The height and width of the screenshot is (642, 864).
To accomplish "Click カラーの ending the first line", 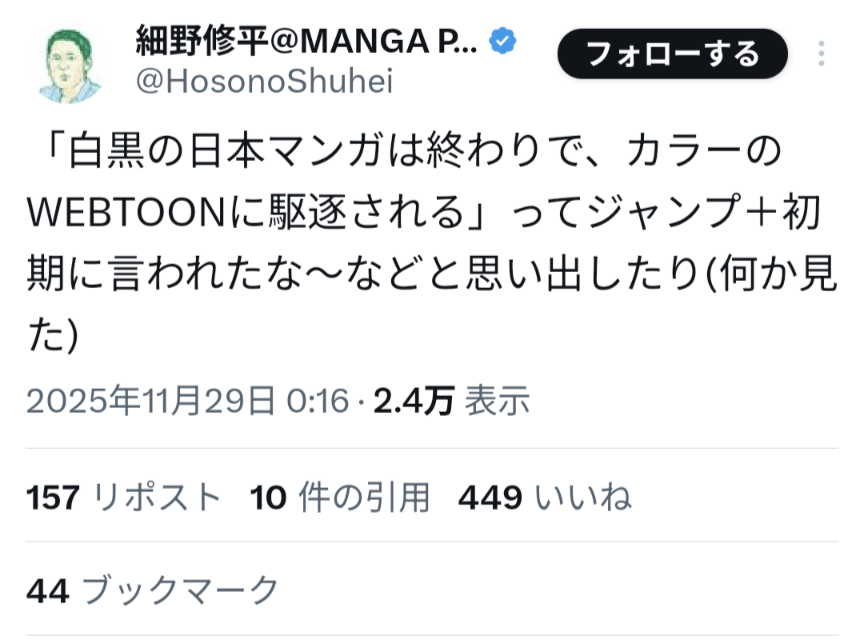I will coord(702,153).
